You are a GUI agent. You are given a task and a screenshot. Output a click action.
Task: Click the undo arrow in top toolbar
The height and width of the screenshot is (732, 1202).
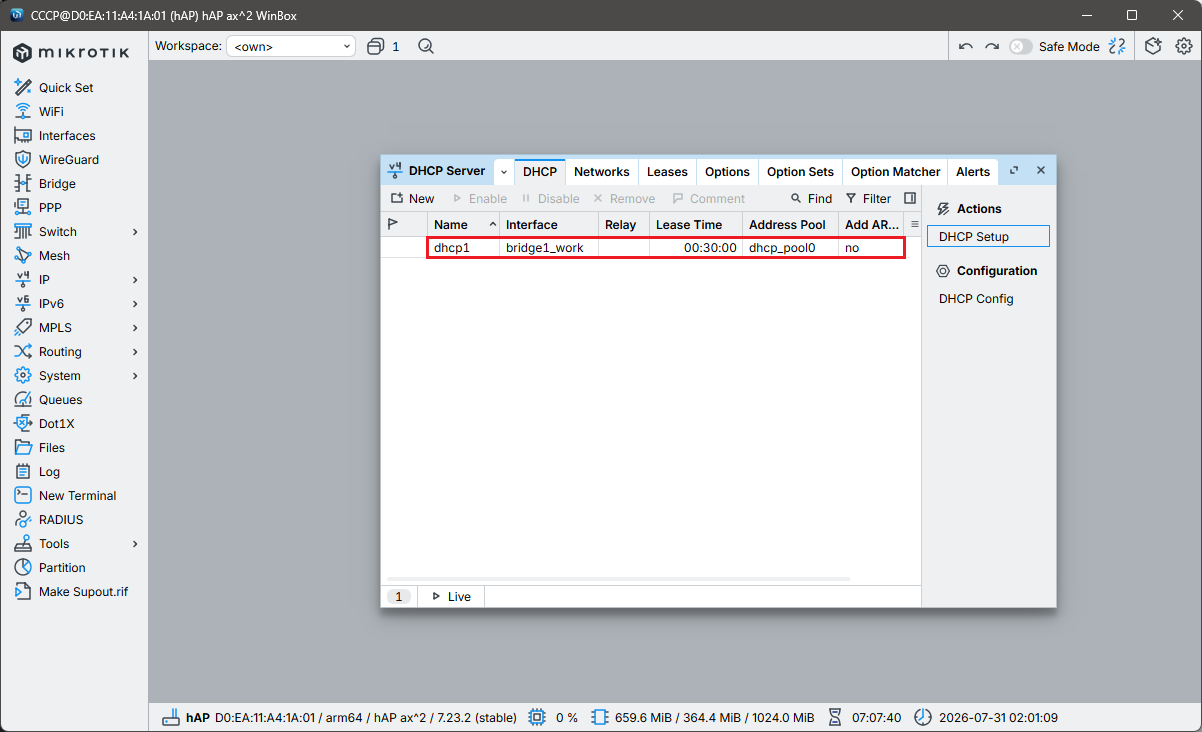(x=965, y=46)
